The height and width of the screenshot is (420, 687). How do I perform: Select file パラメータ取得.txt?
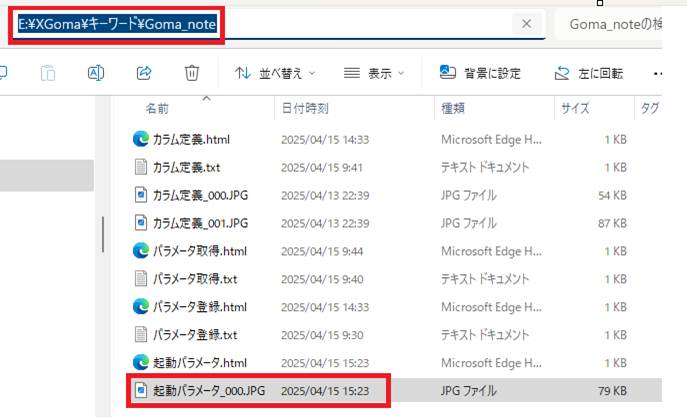coord(195,279)
